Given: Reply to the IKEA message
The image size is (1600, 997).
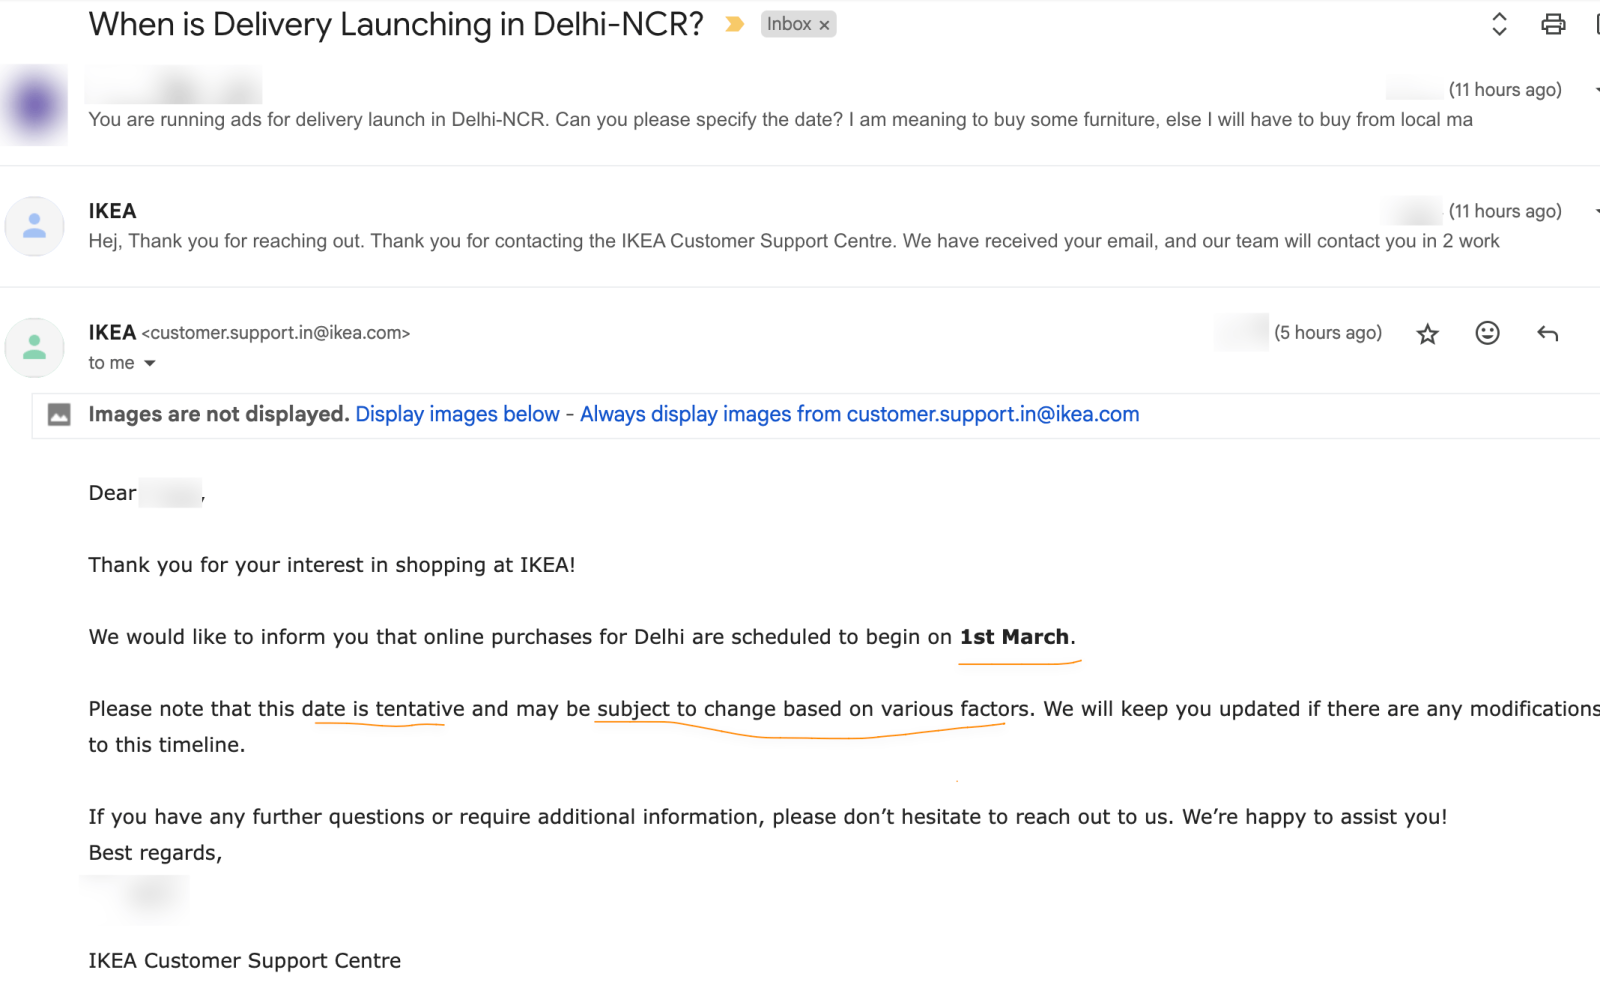Looking at the screenshot, I should coord(1547,333).
